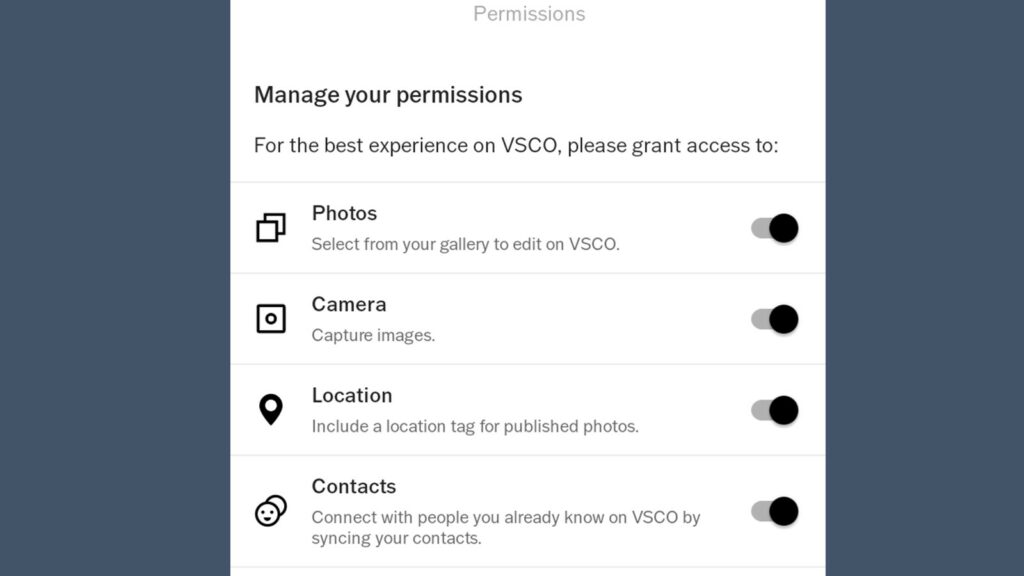Select the Contacts row label
Screen dimensions: 1024x576
(354, 487)
